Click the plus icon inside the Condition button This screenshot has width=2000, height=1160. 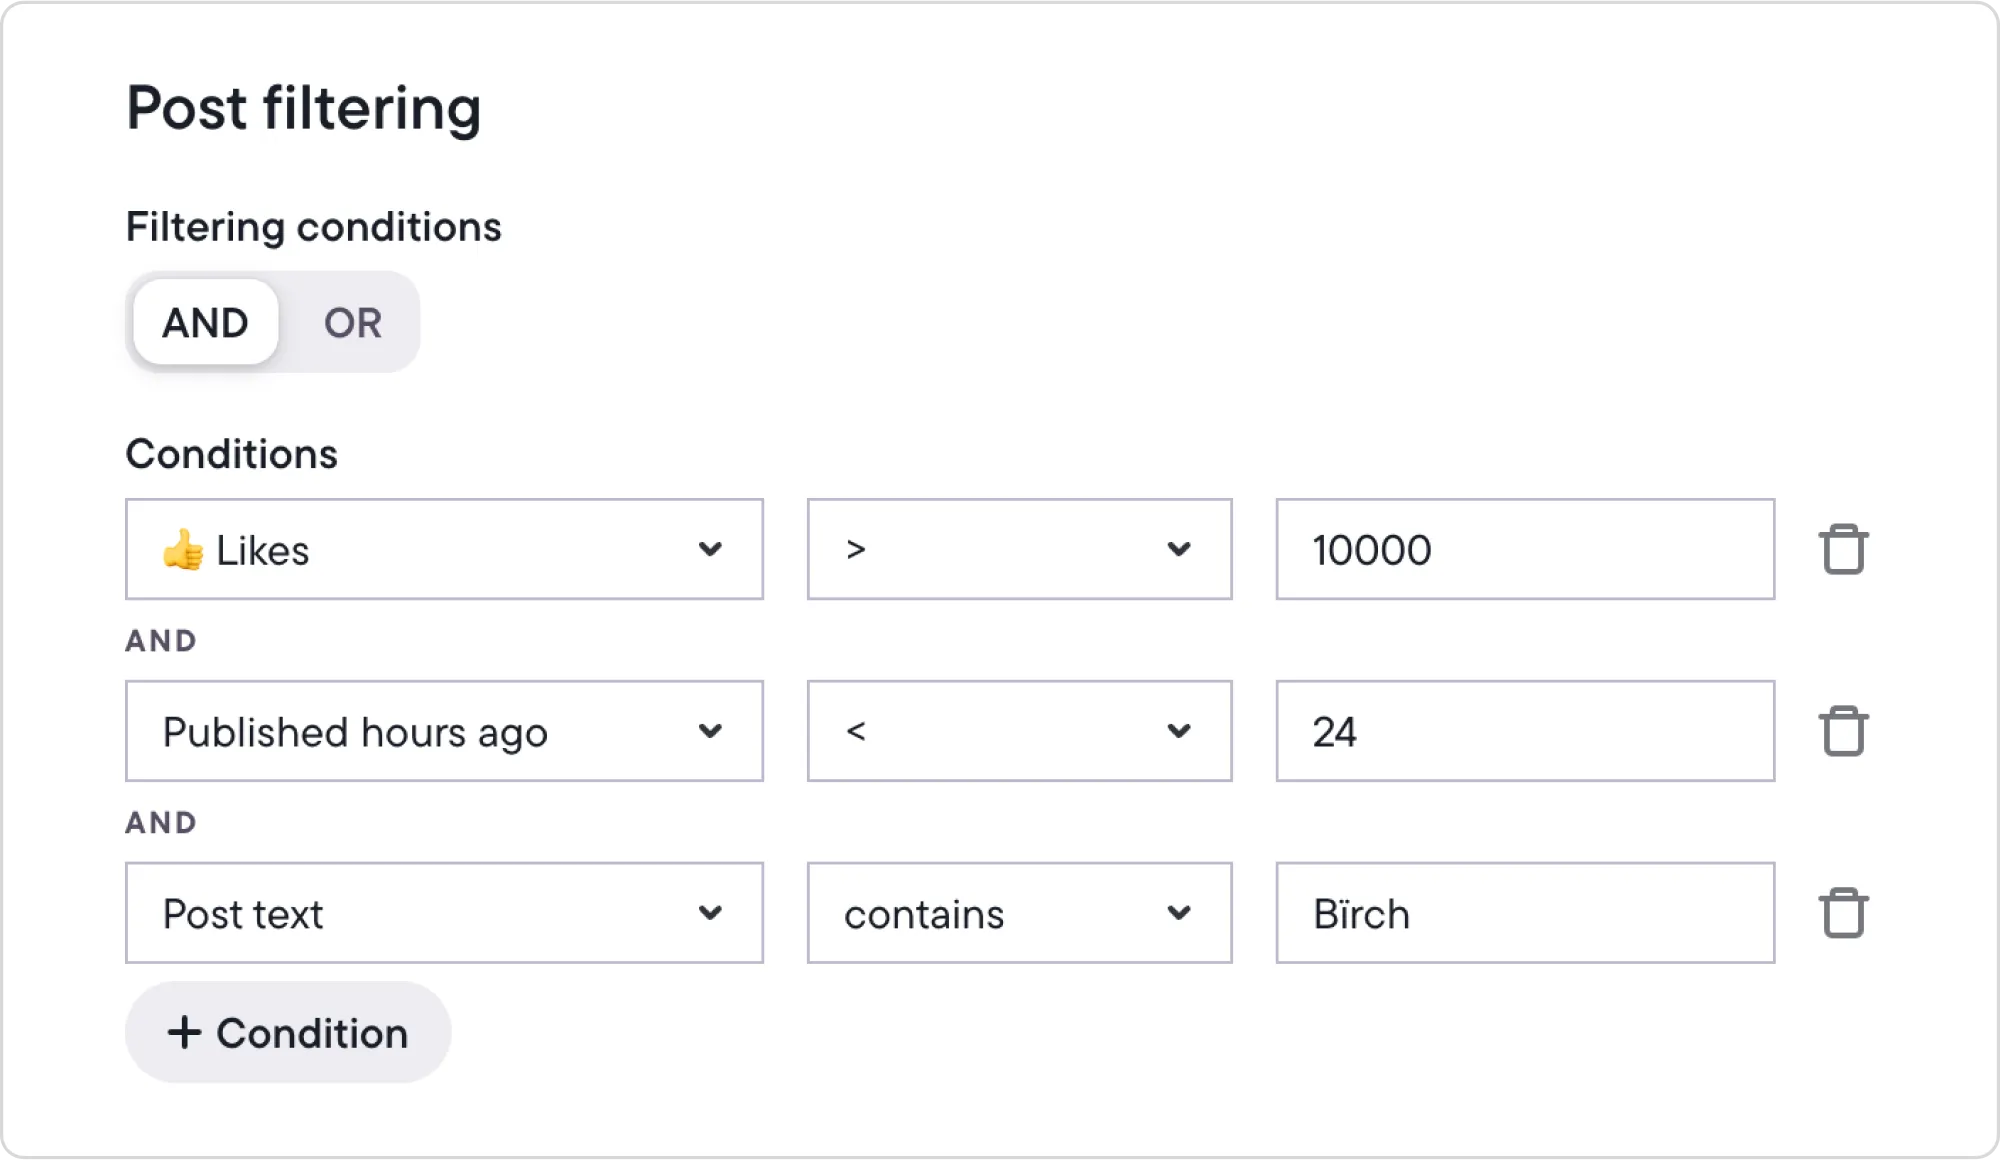[x=186, y=1032]
